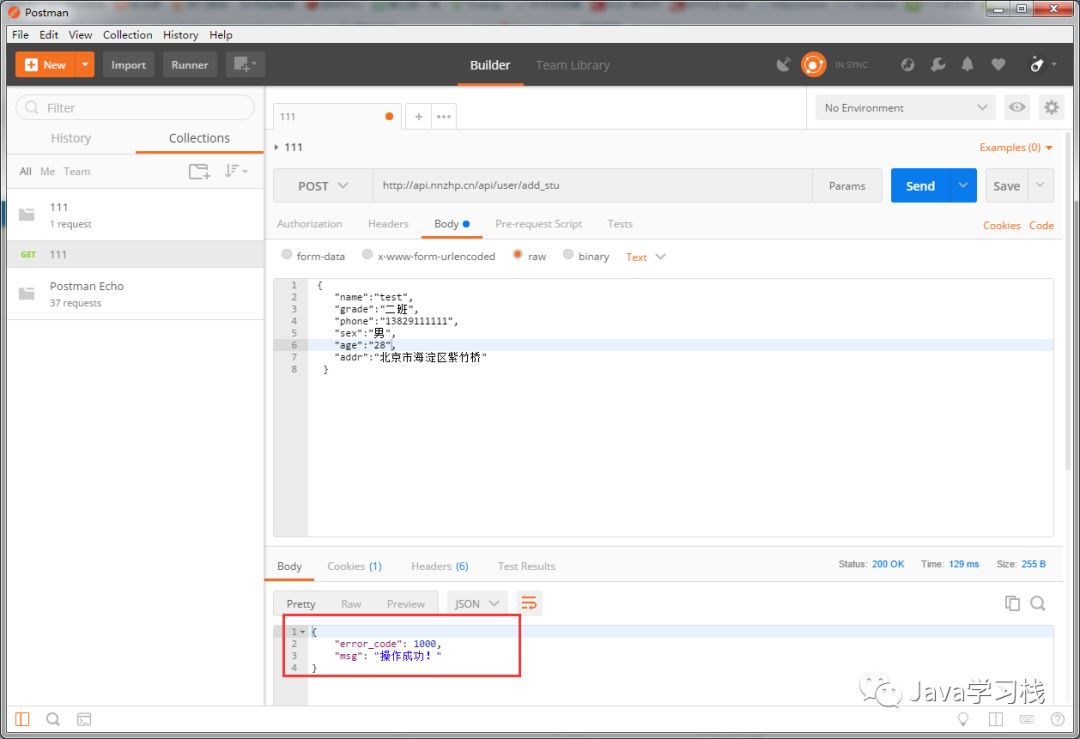Image resolution: width=1080 pixels, height=739 pixels.
Task: Open the response Cookies (1) tab
Action: coord(354,566)
